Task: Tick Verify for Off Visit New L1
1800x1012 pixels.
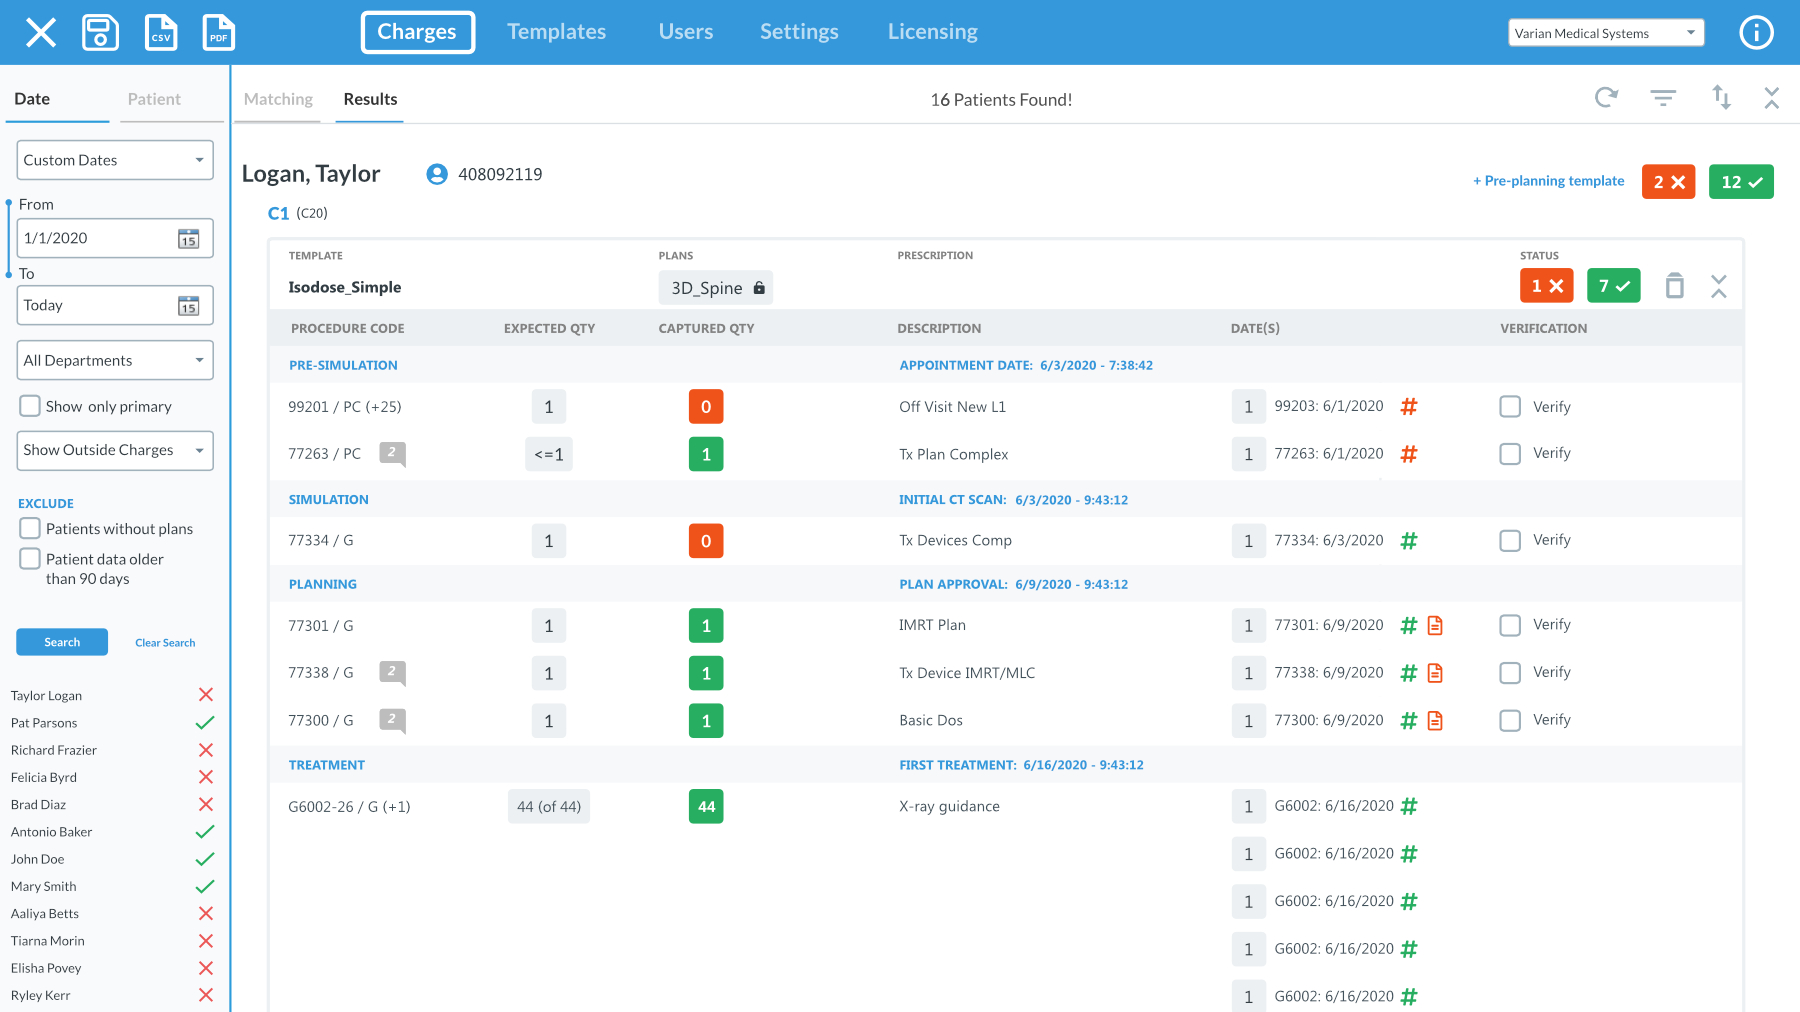Action: [1510, 407]
